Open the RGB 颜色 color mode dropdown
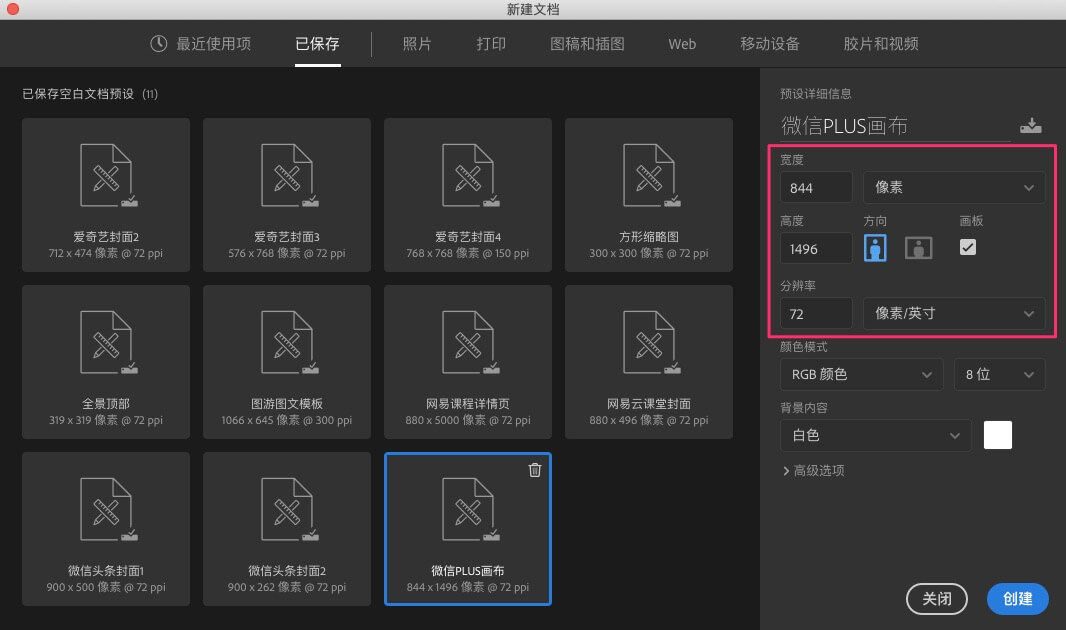This screenshot has height=630, width=1066. tap(861, 374)
